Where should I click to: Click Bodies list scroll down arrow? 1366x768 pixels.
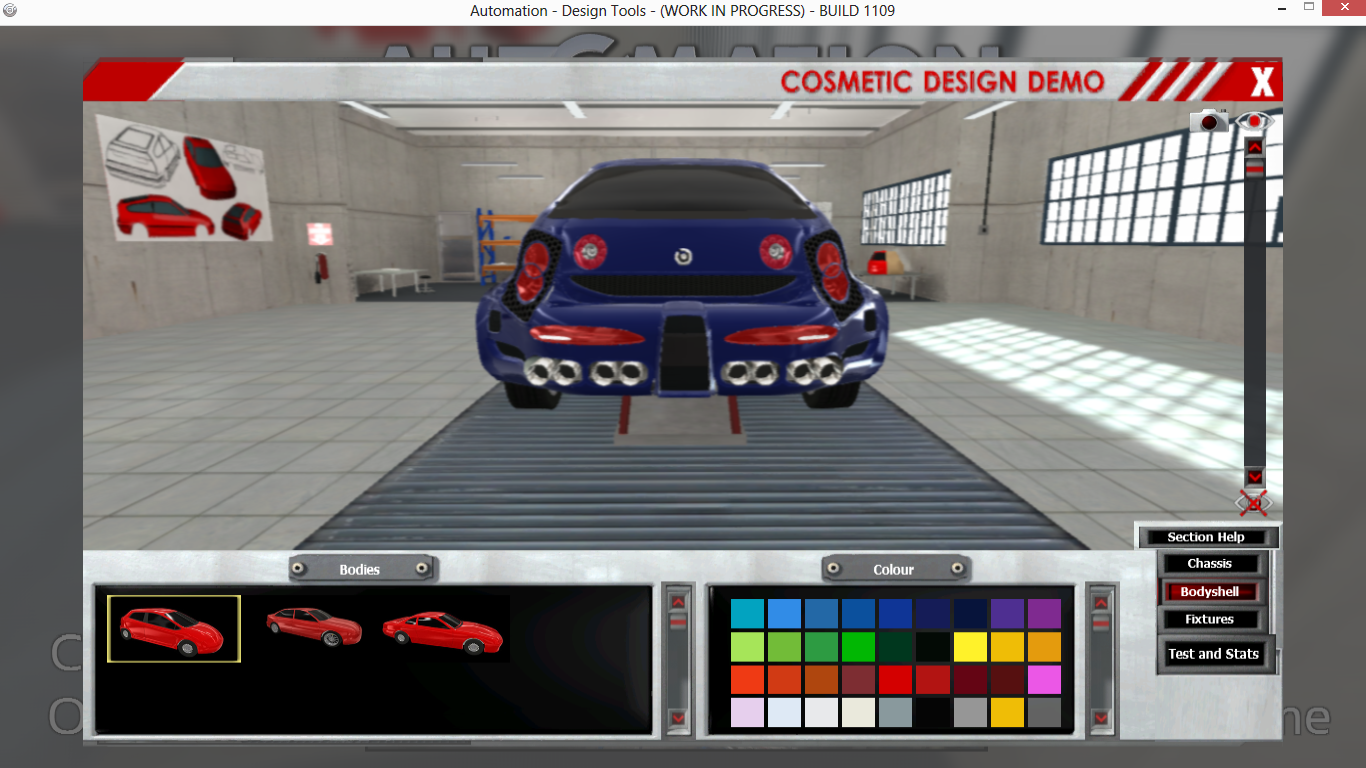point(678,718)
